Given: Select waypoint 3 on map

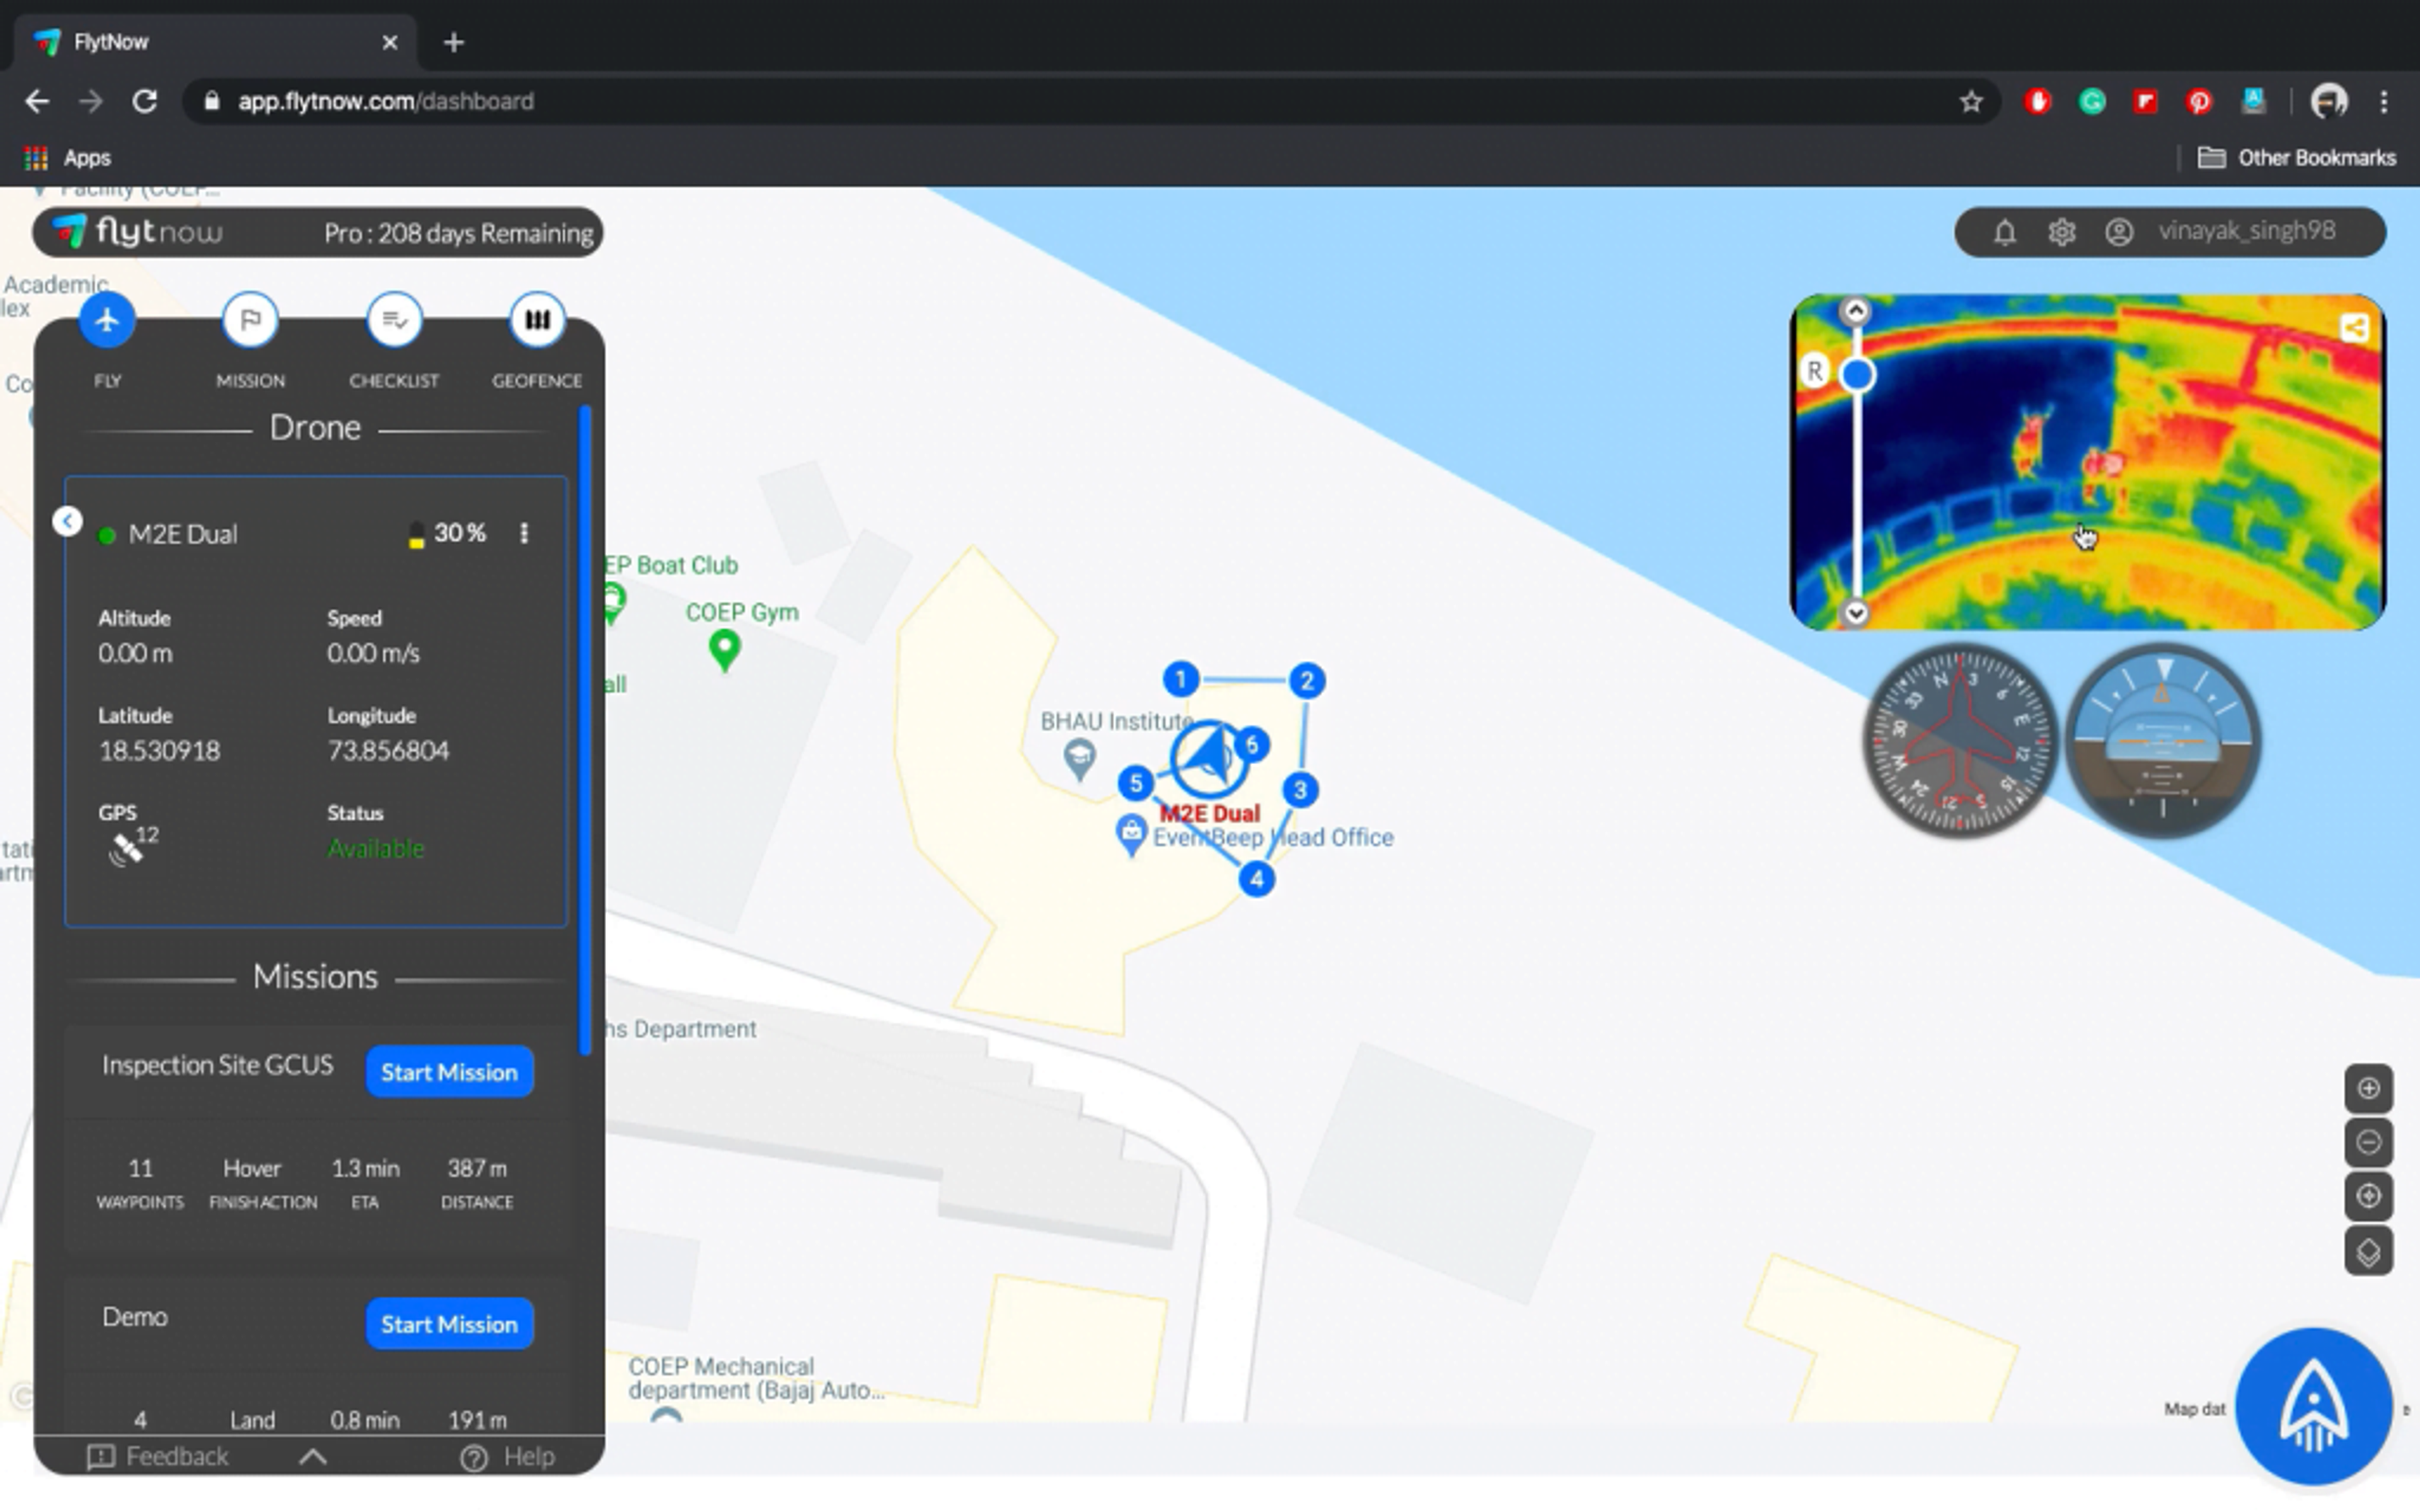Looking at the screenshot, I should click(x=1300, y=790).
